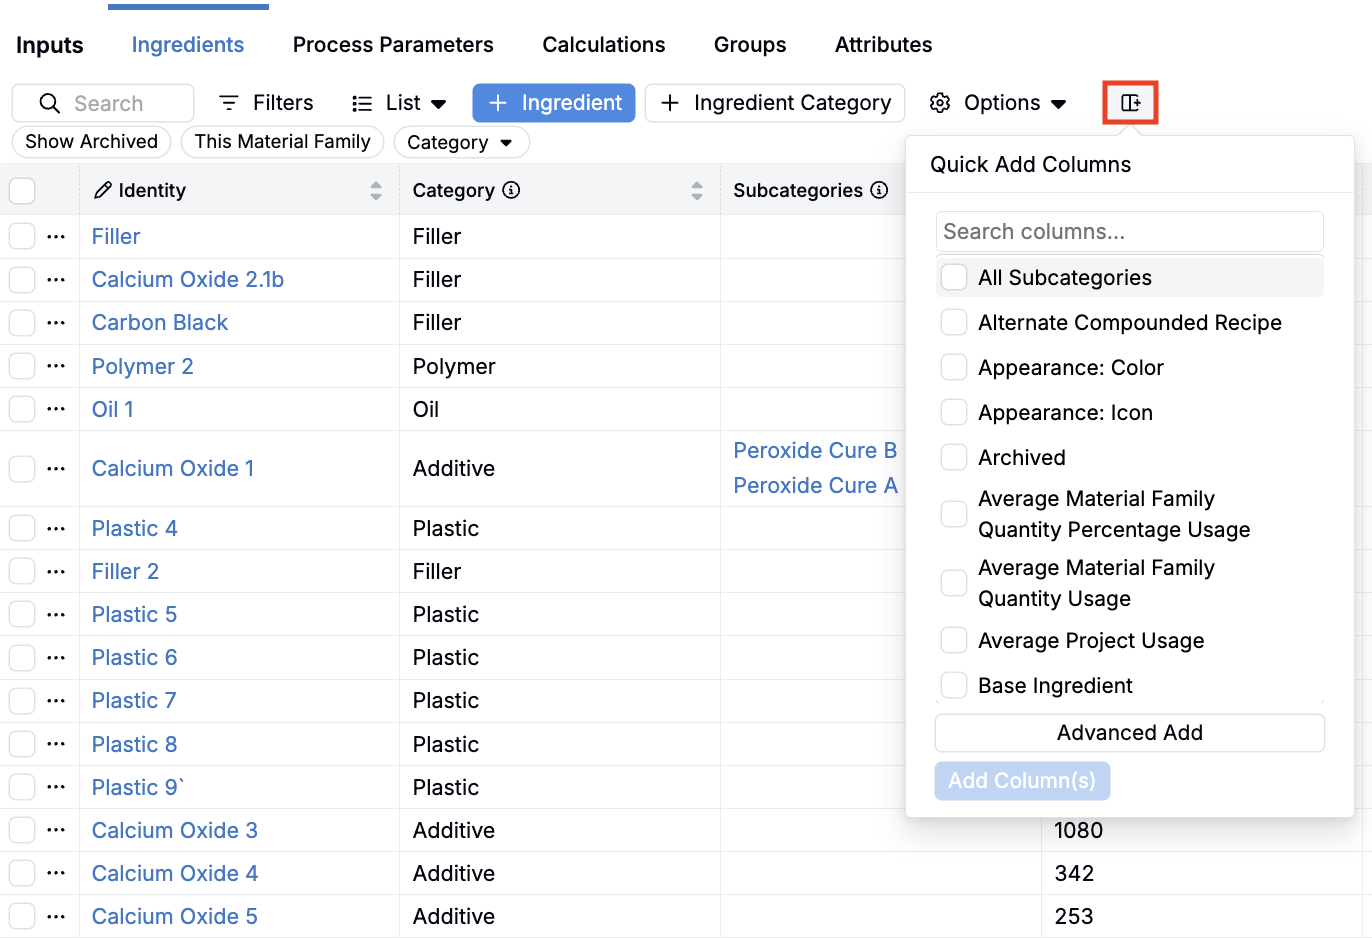Enable the Appearance: Color column checkbox
The width and height of the screenshot is (1372, 938).
click(954, 367)
